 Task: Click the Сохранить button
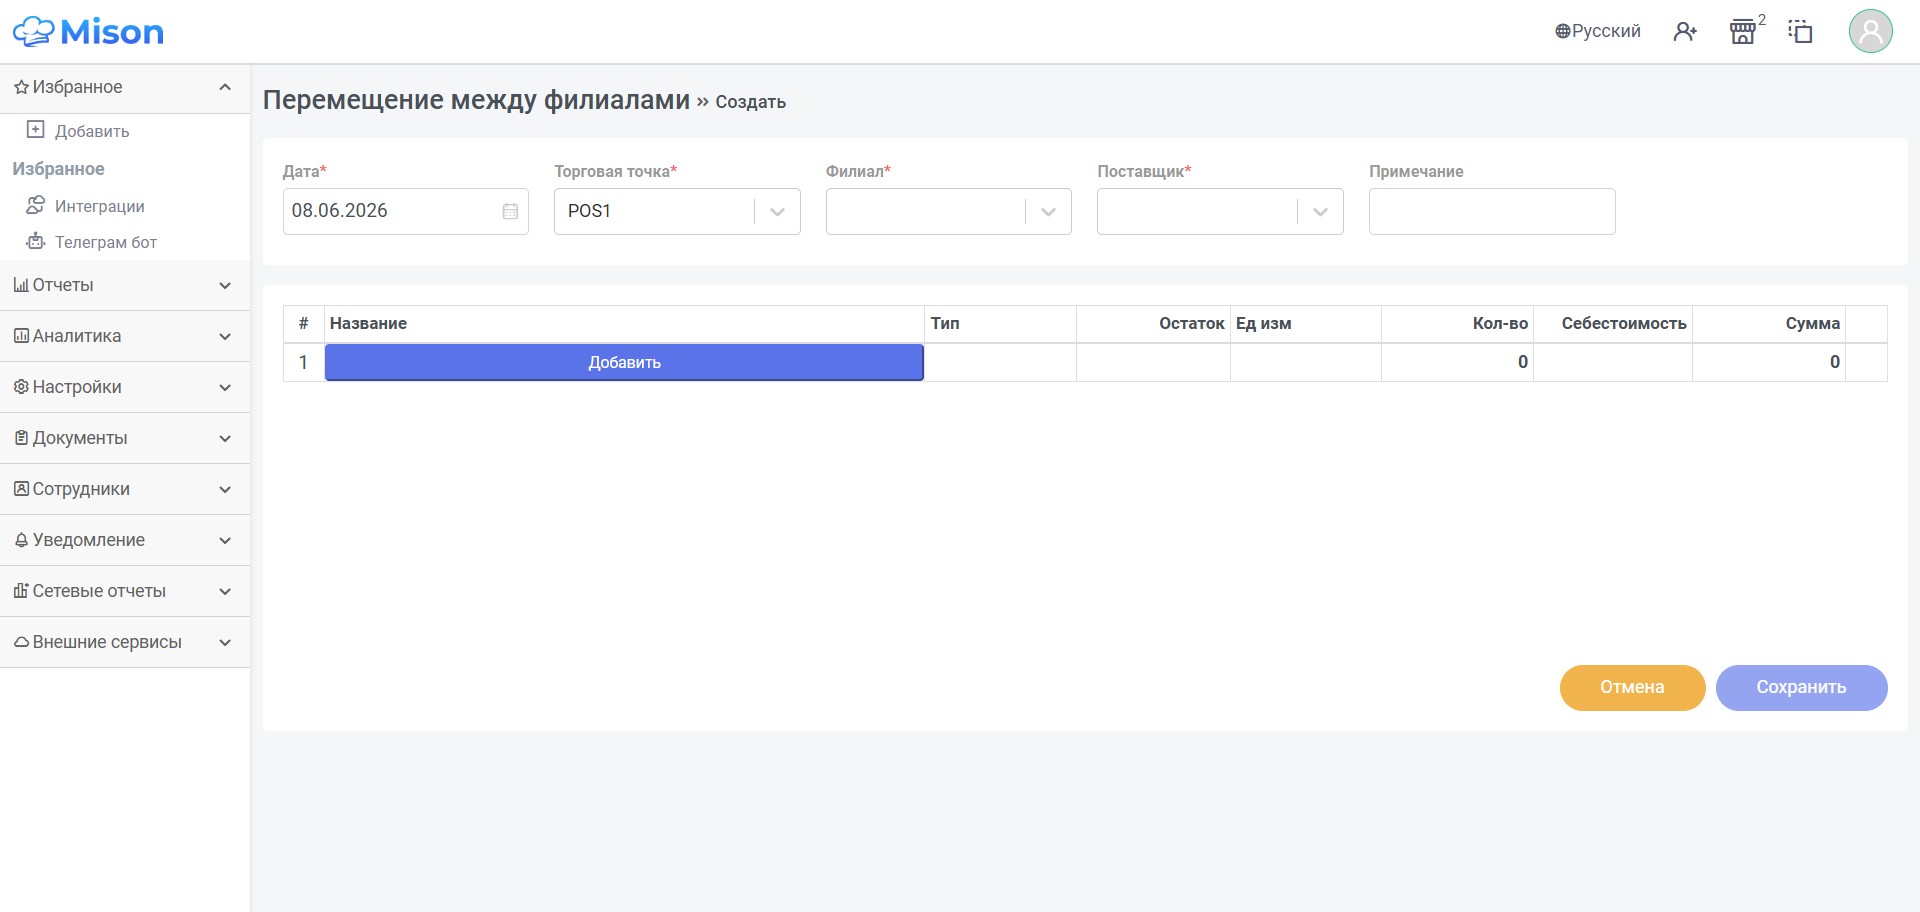click(1801, 687)
